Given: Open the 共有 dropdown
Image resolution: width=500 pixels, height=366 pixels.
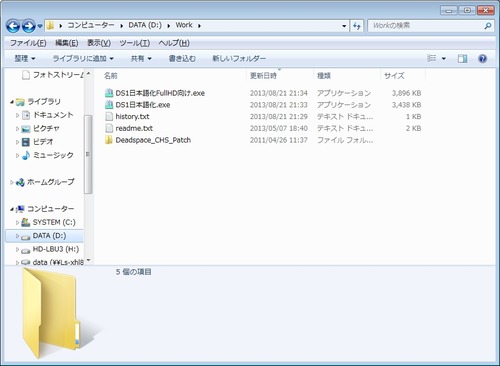Looking at the screenshot, I should point(141,59).
